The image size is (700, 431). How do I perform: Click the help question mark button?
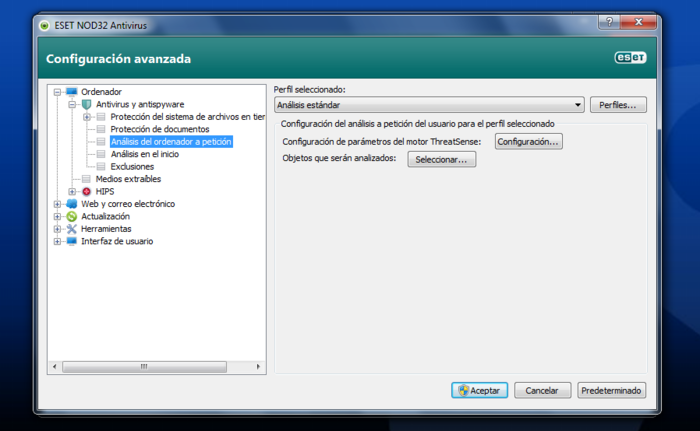click(609, 21)
